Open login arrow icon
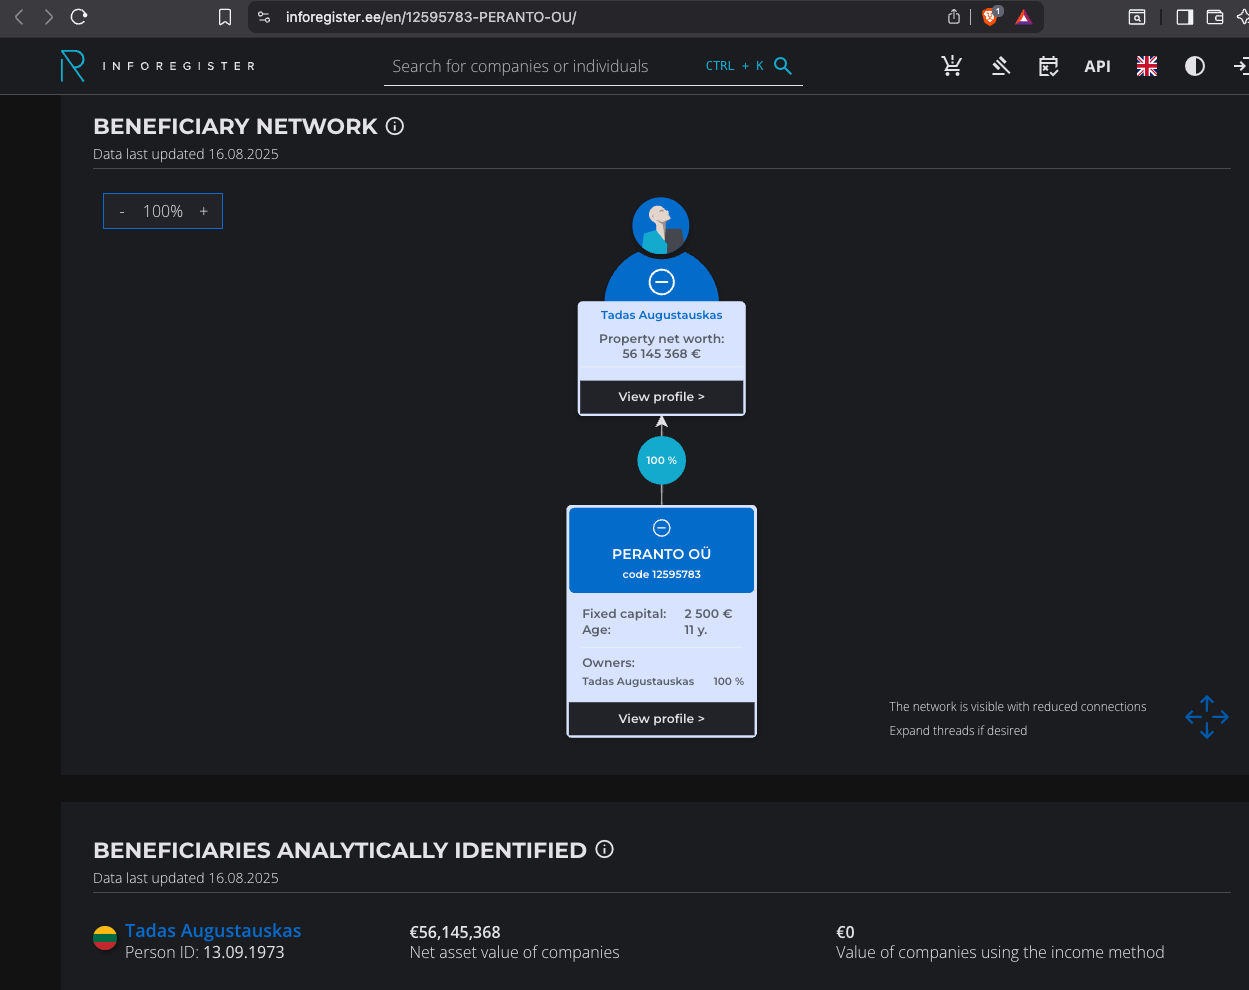Viewport: 1249px width, 990px height. (x=1241, y=66)
